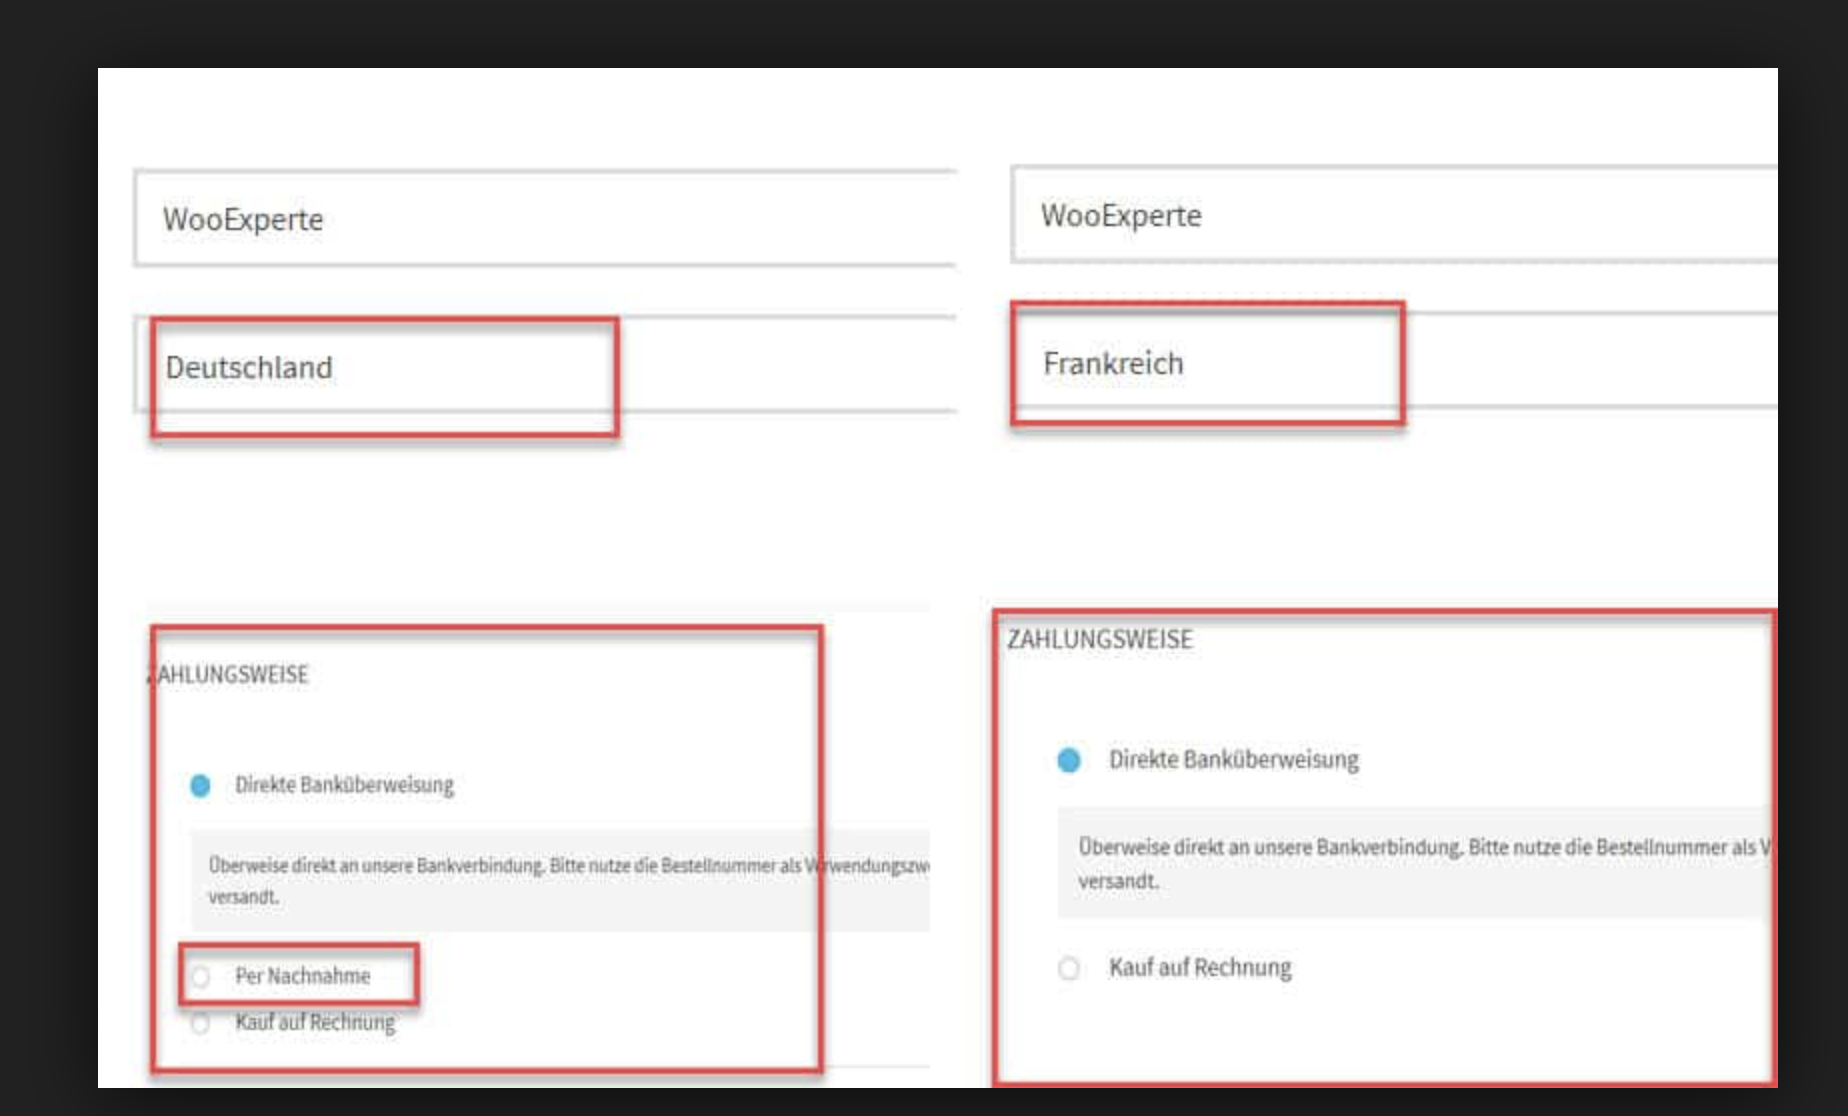
Task: Click 'versandt.' text in Frankreich checkout description
Action: pos(1118,881)
